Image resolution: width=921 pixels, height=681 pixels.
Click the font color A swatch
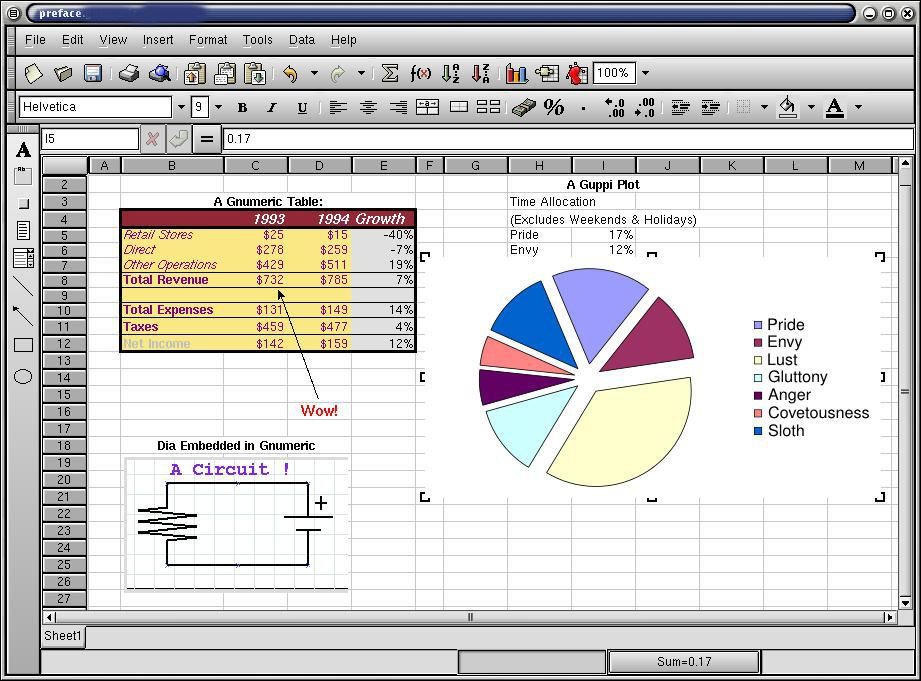(x=835, y=108)
